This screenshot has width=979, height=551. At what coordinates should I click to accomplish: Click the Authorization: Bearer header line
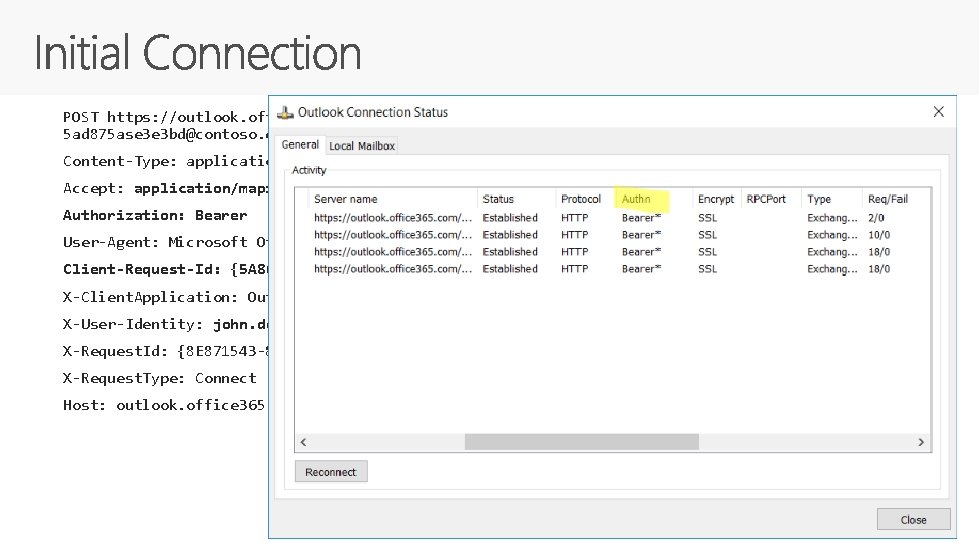click(x=155, y=215)
